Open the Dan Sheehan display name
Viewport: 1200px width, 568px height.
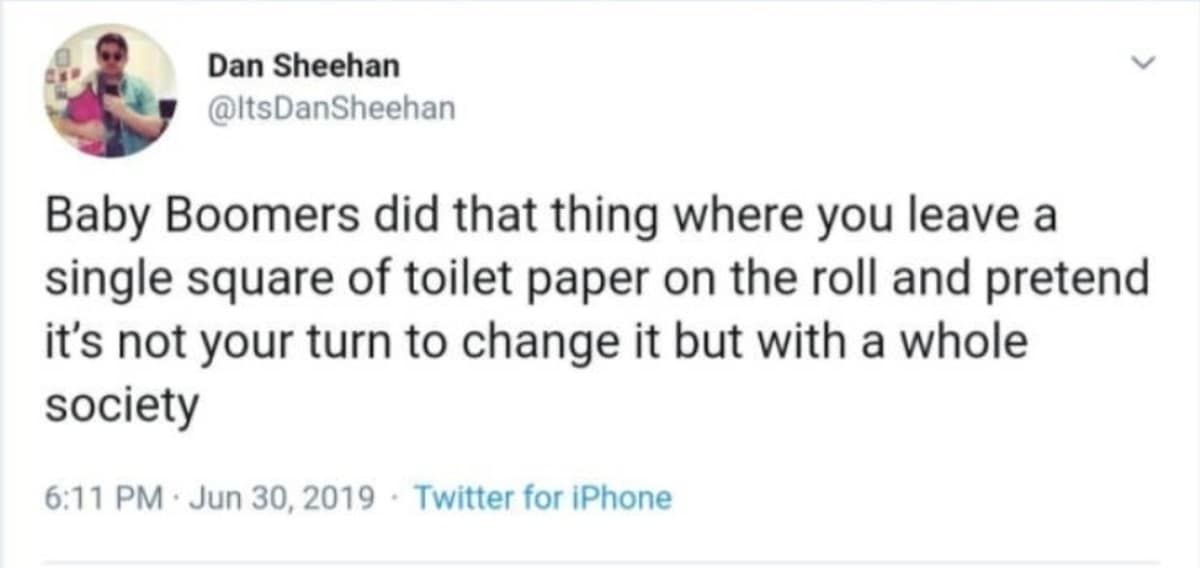tap(303, 66)
